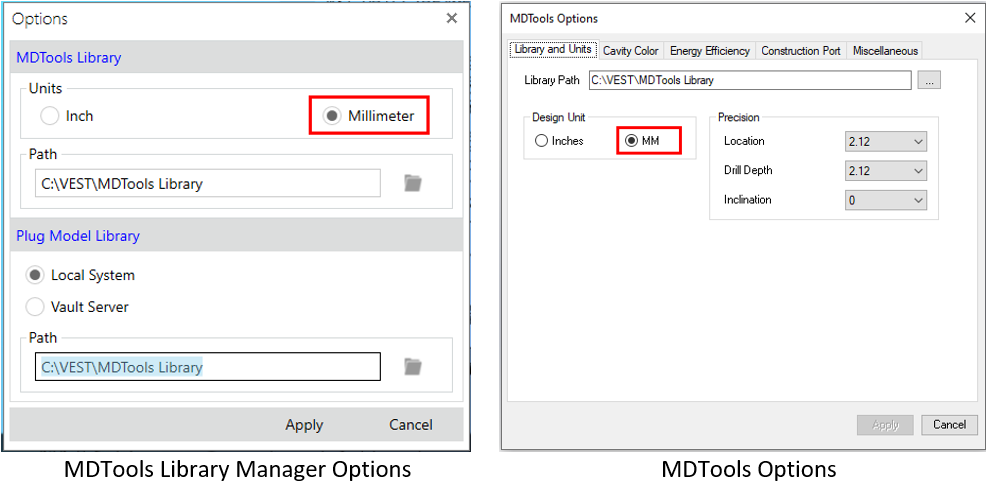
Task: Click Apply in MDTools Options dialog
Action: [x=885, y=425]
